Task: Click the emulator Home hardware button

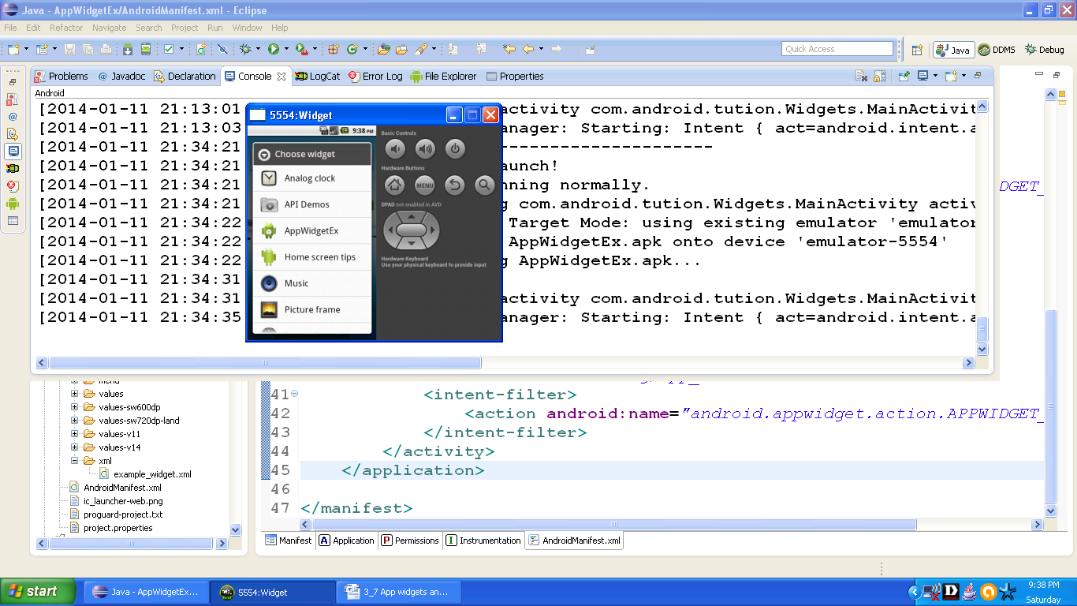Action: pyautogui.click(x=394, y=185)
